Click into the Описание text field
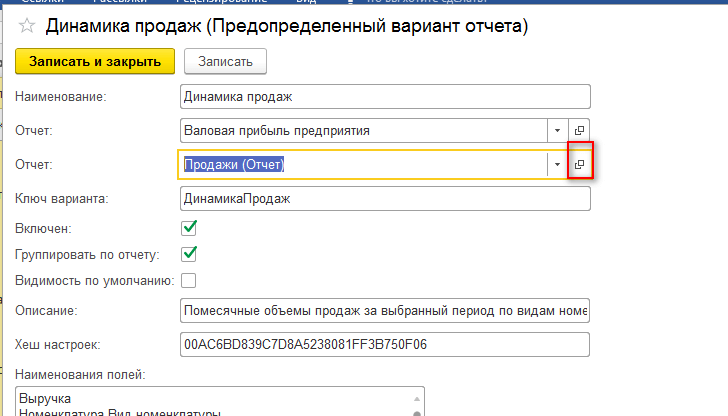 click(384, 311)
